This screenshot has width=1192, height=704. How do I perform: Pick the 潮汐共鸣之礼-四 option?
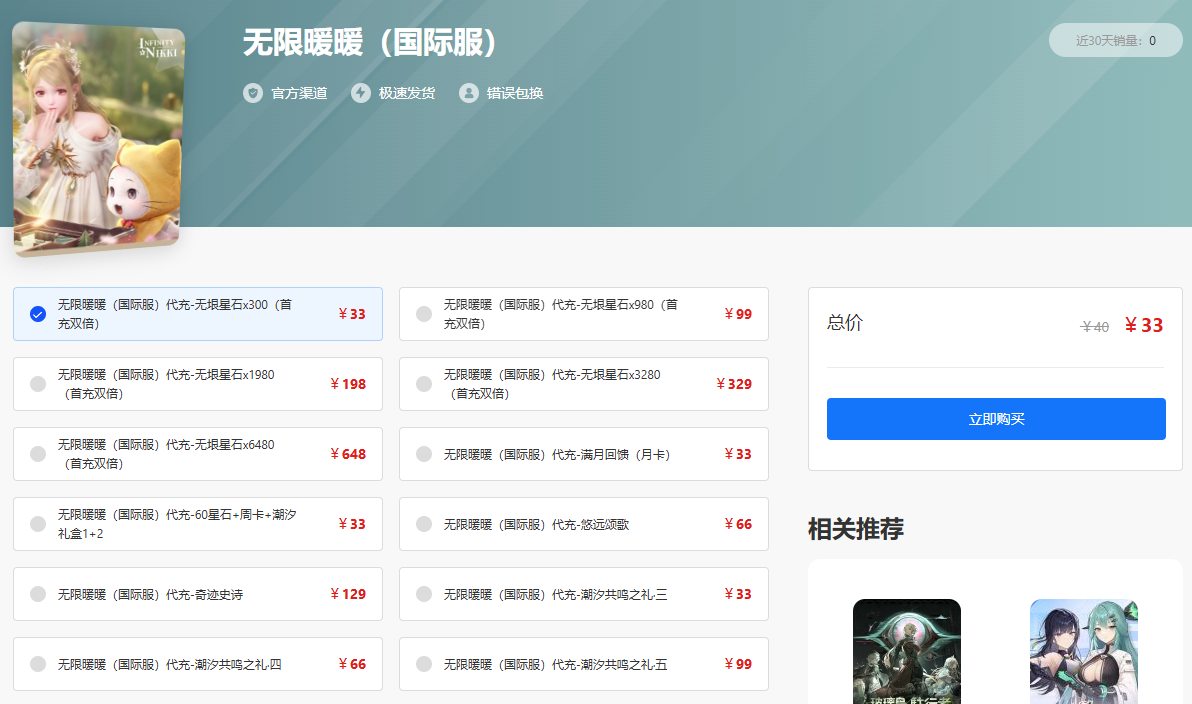click(198, 664)
